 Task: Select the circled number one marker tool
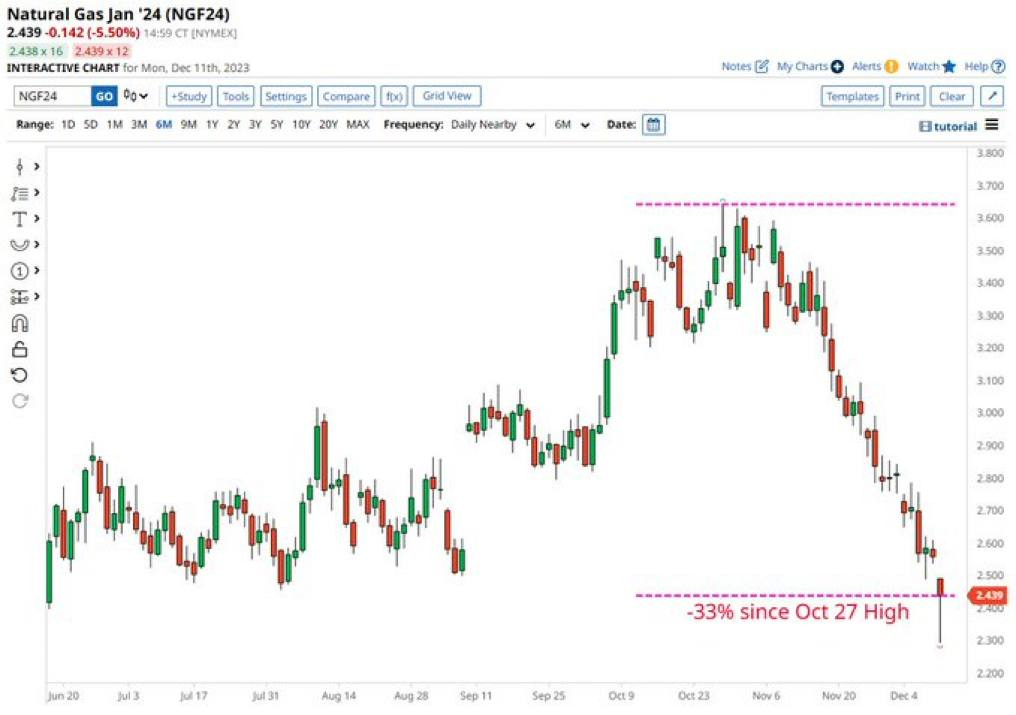(x=19, y=271)
